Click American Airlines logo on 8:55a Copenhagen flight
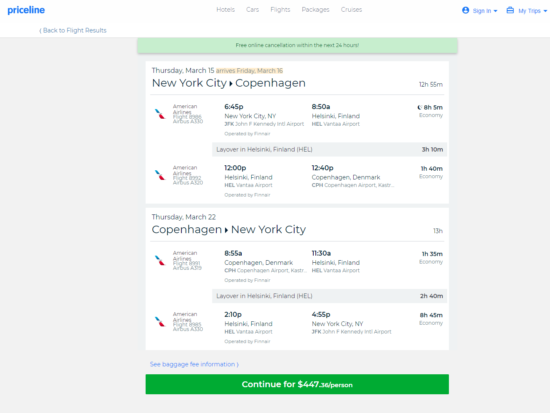 (160, 260)
